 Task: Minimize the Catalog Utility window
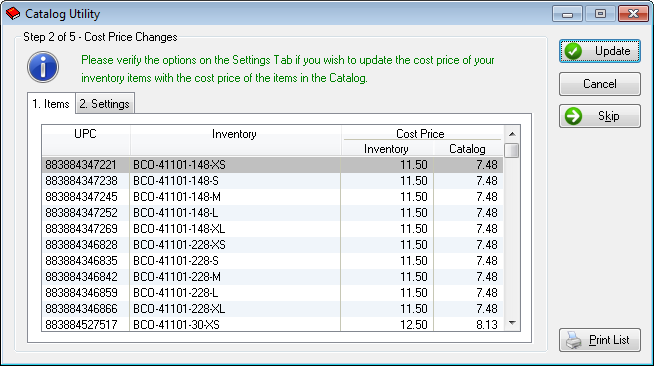coord(567,14)
